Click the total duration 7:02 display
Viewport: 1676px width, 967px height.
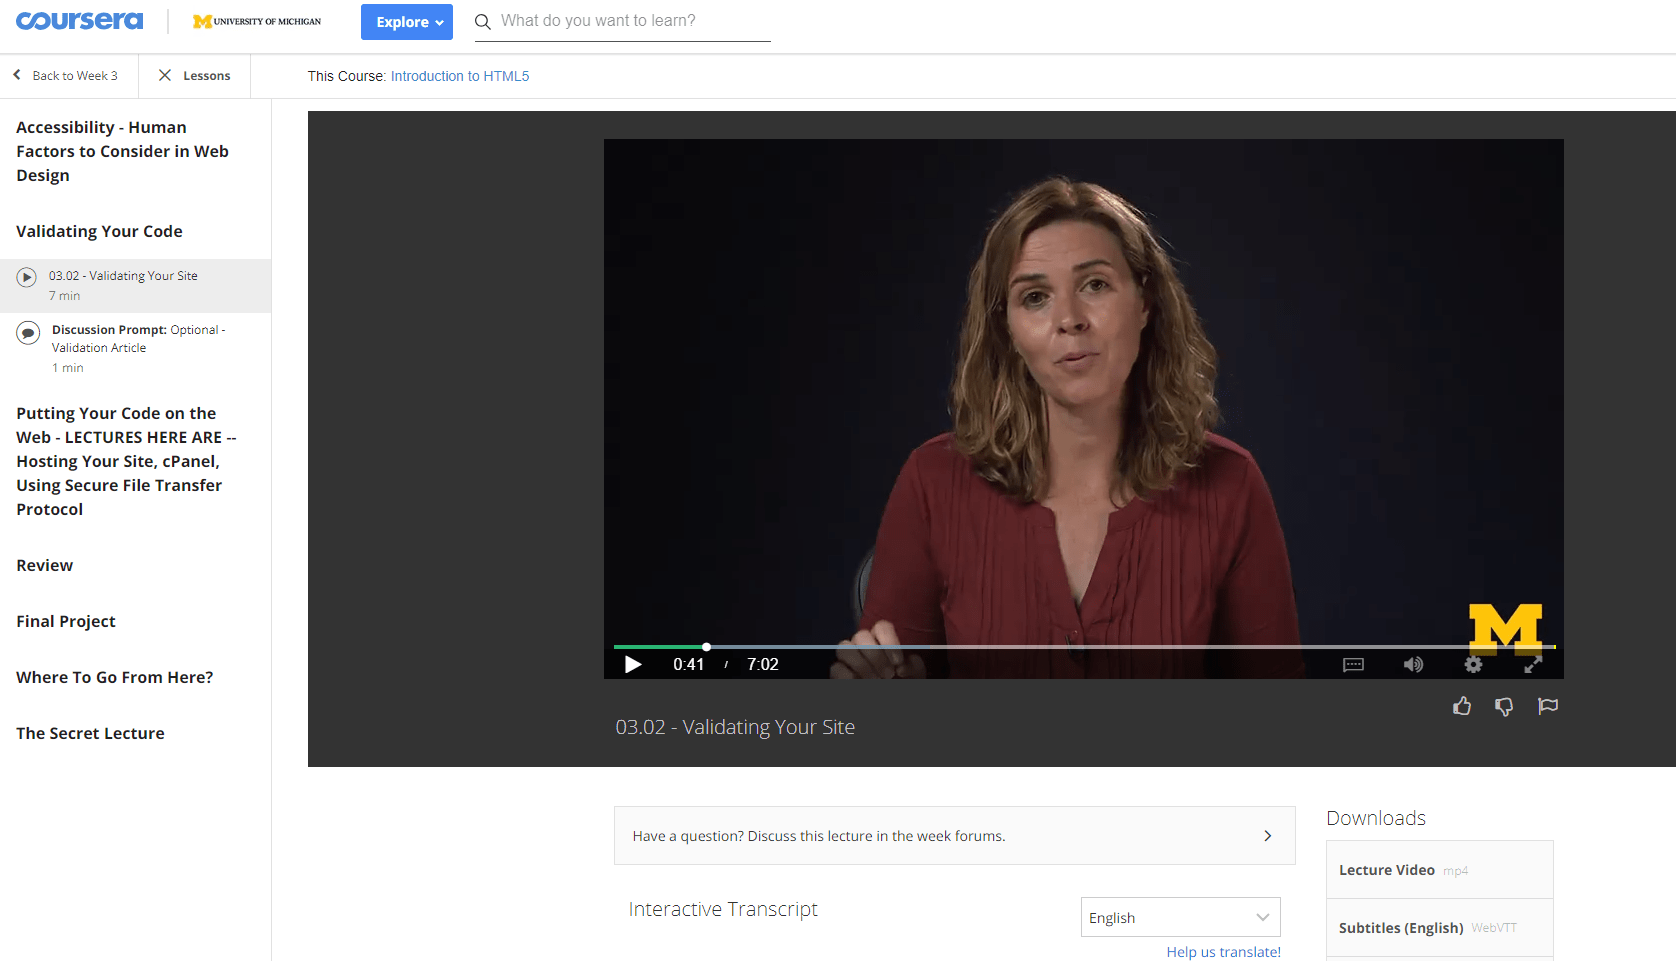763,664
